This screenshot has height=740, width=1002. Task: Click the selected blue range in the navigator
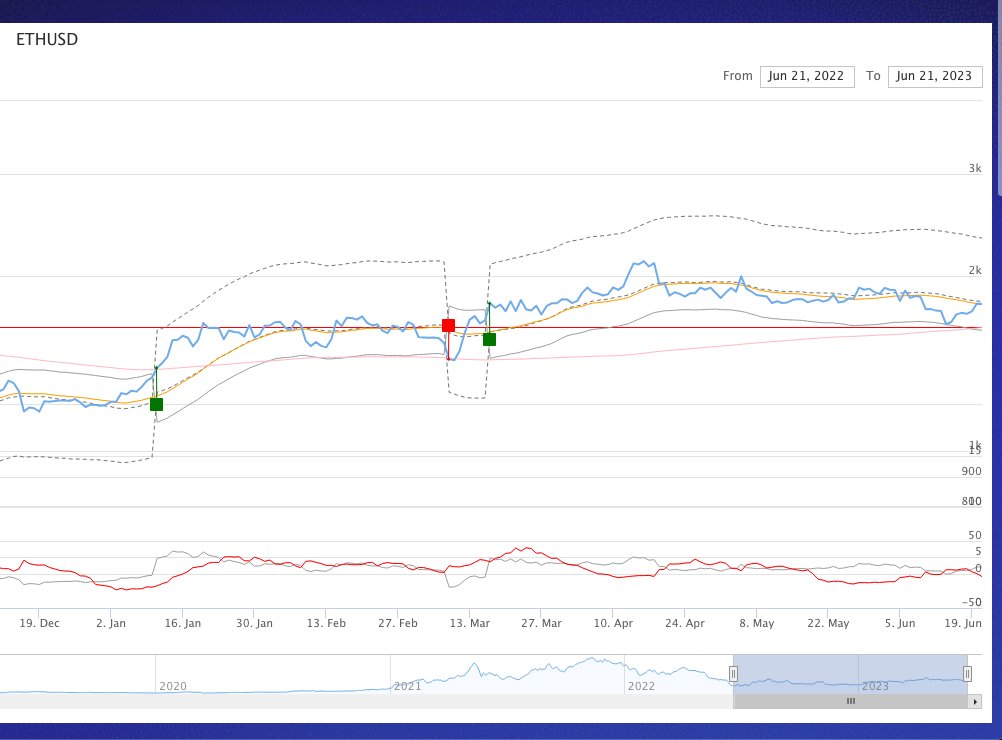(x=850, y=675)
